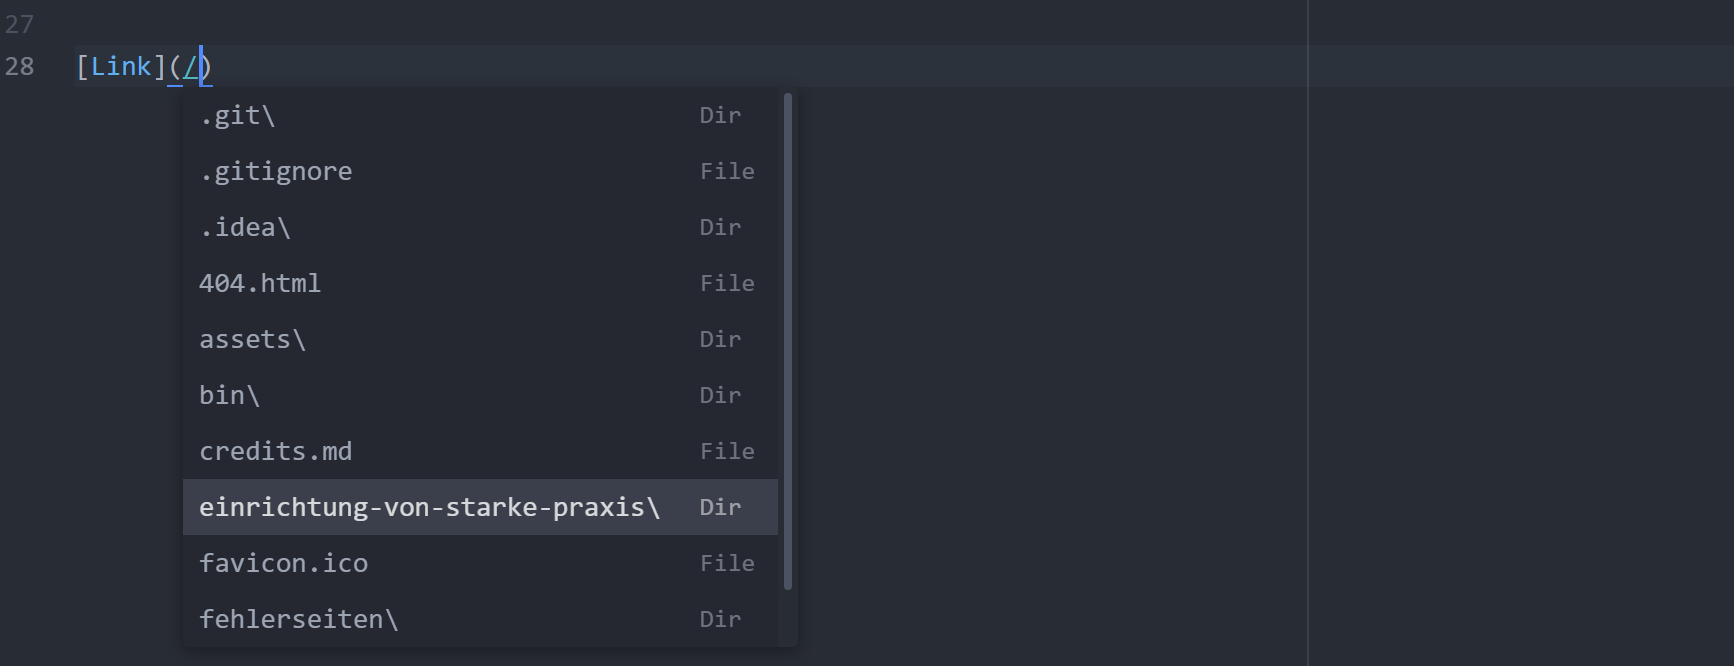
Task: Click line number 27 in the gutter
Action: (19, 24)
